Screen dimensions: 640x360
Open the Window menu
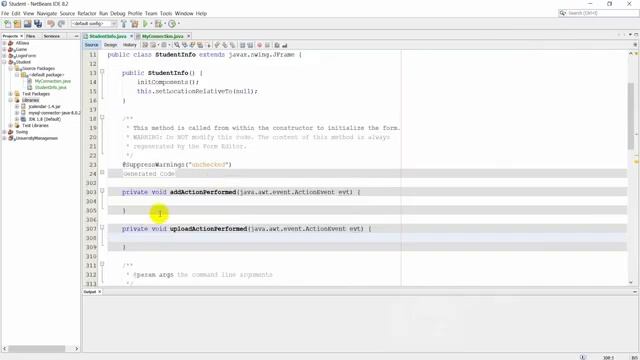click(184, 13)
